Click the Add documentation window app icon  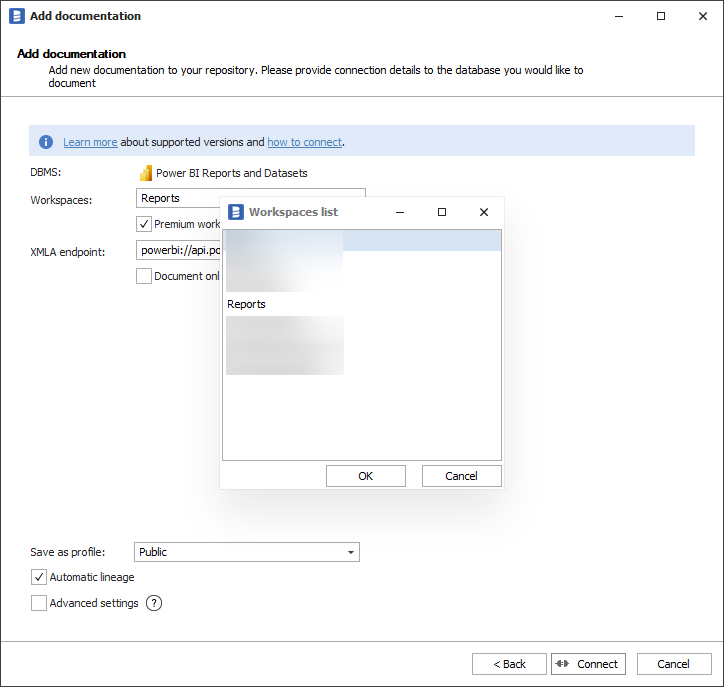16,16
